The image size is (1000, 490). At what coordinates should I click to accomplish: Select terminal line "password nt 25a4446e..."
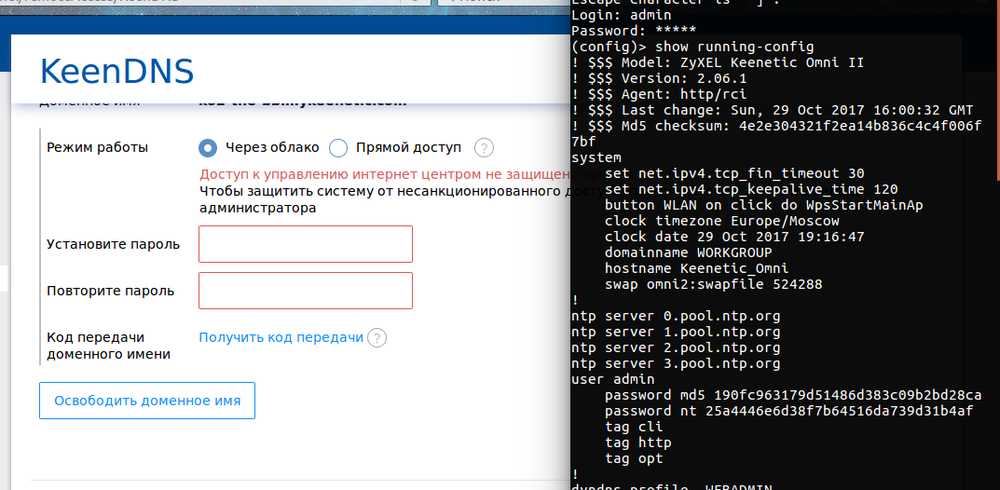789,412
